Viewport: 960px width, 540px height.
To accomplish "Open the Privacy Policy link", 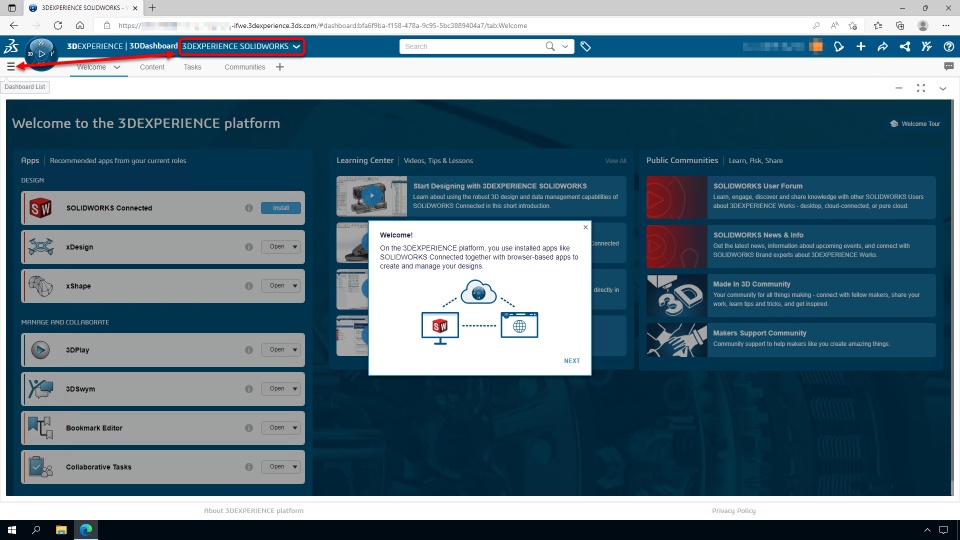I will pos(733,511).
